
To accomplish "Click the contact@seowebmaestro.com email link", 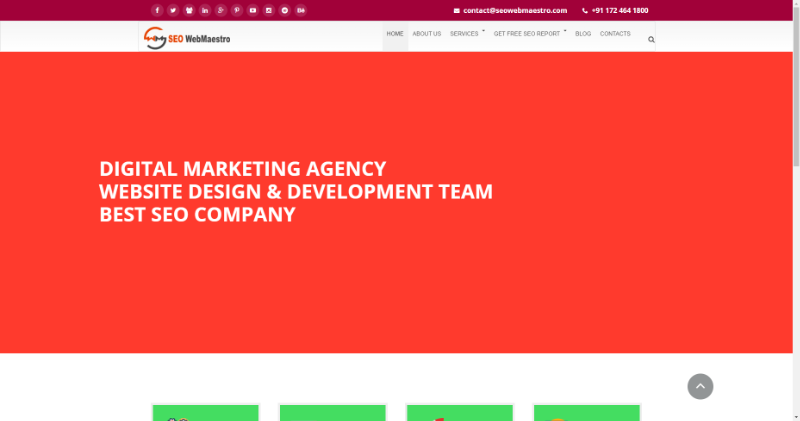I will (515, 11).
